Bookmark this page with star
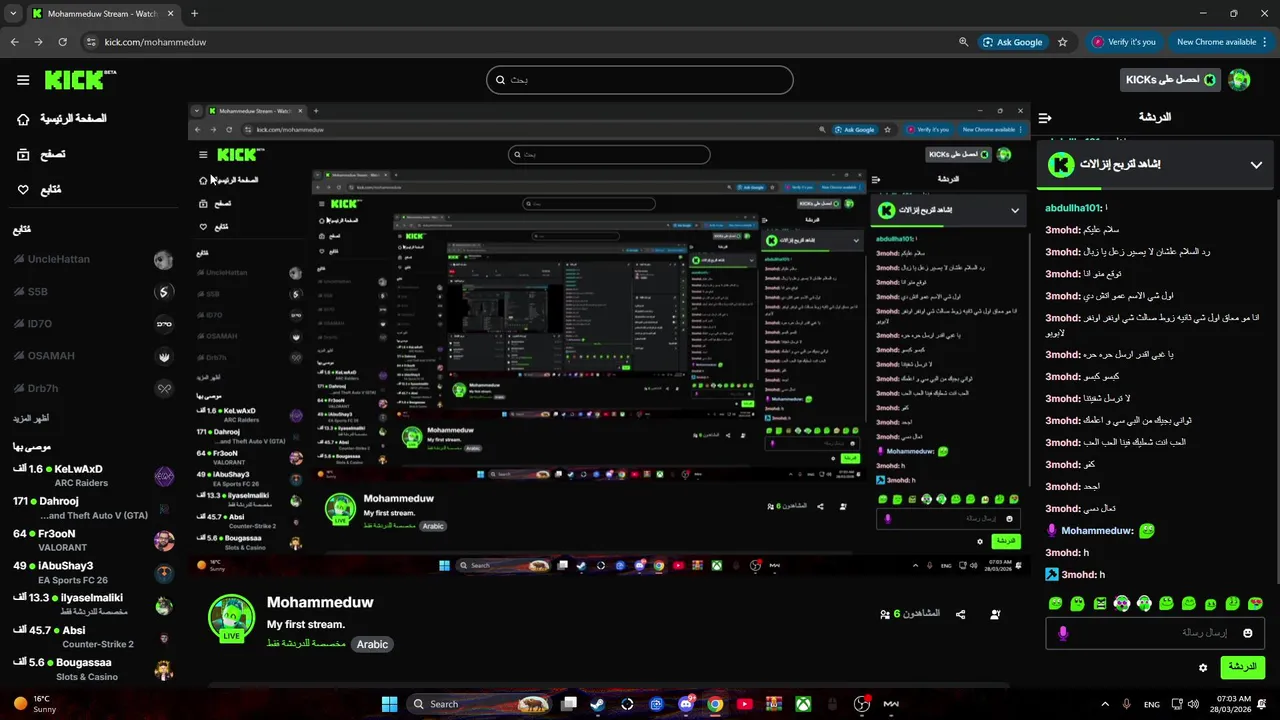Image resolution: width=1280 pixels, height=720 pixels. 1063,42
